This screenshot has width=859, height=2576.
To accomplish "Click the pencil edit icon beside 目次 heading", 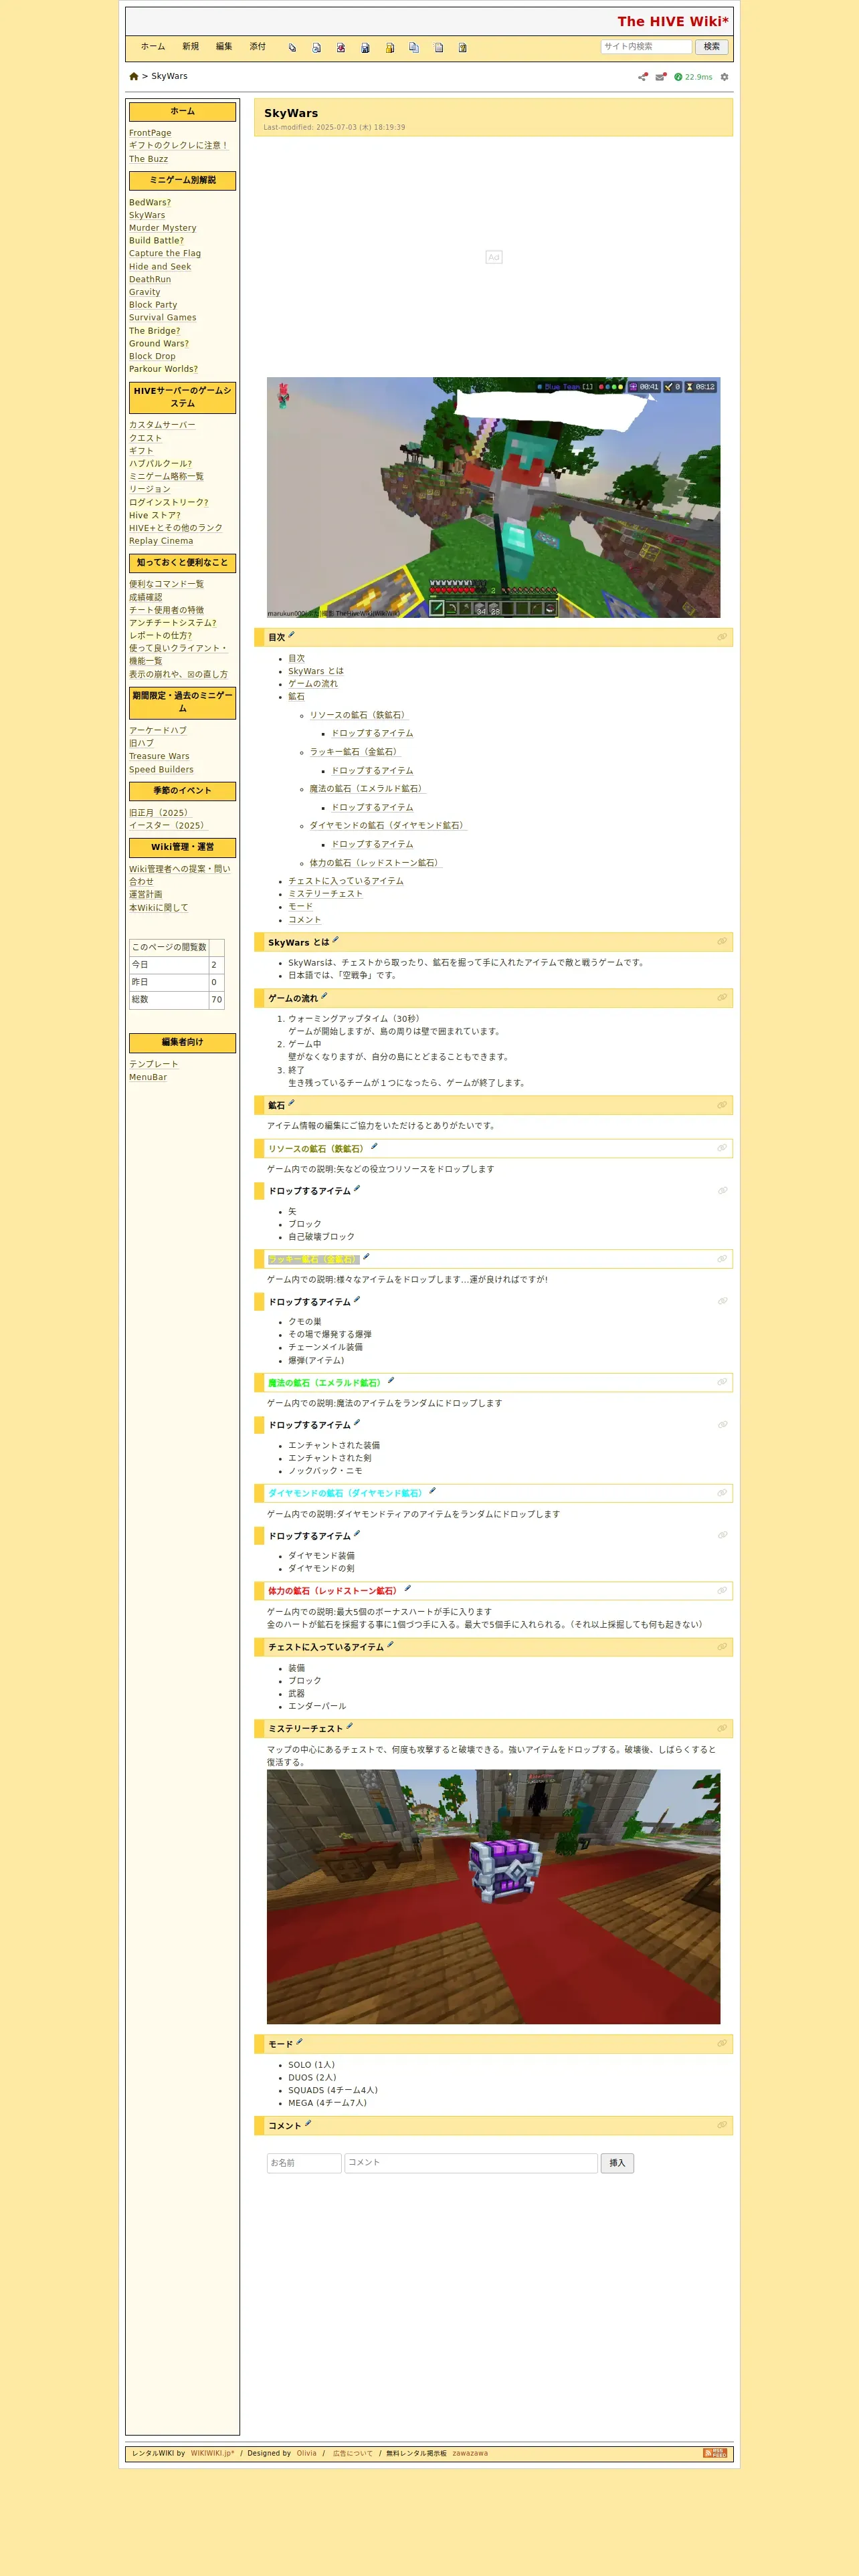I will [292, 635].
